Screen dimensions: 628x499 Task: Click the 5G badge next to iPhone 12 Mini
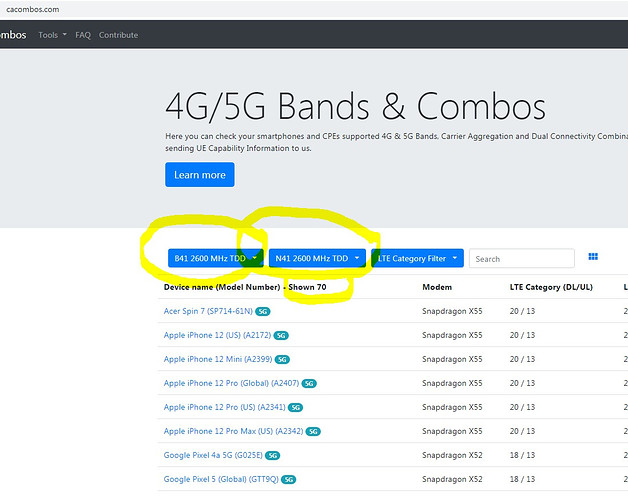point(282,359)
